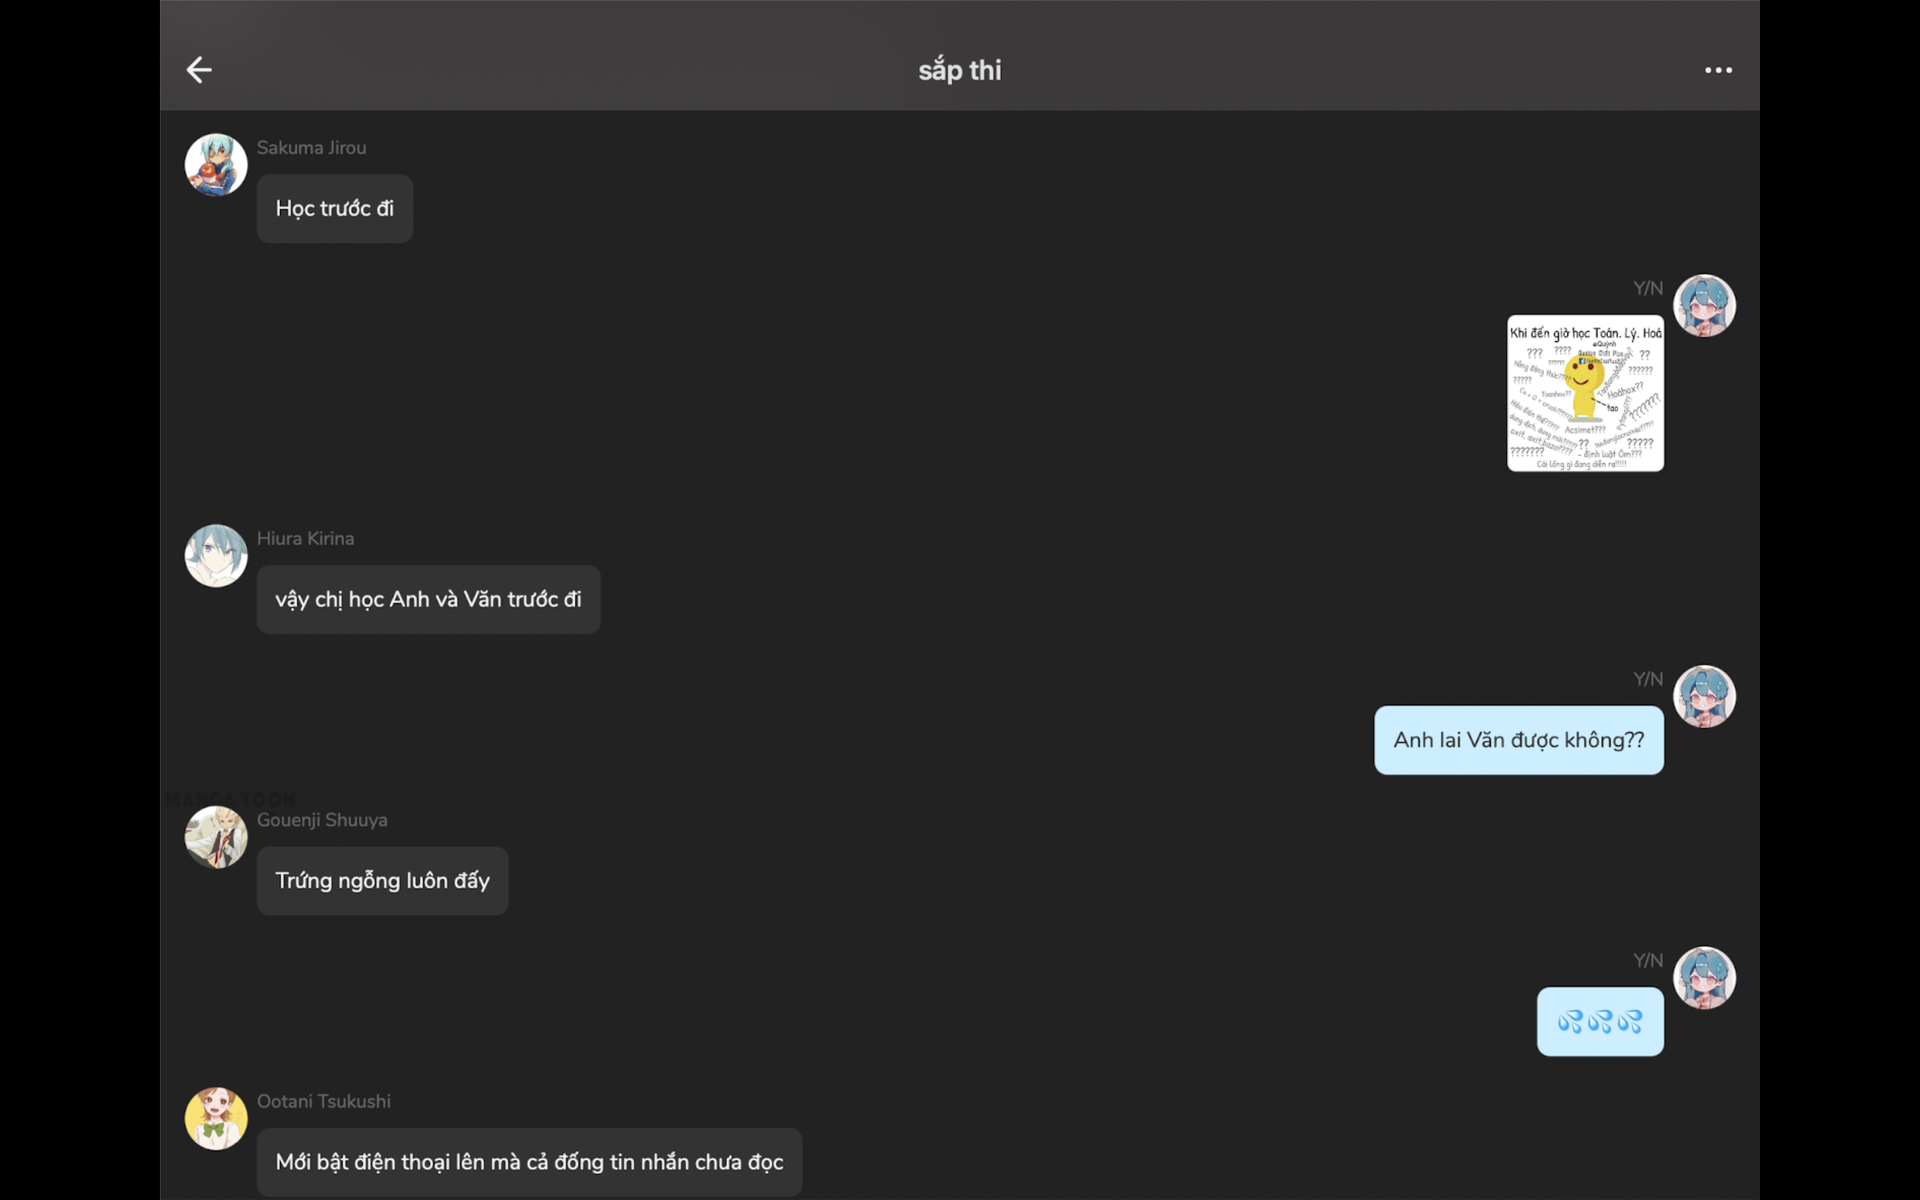Select the 'Học trước đi' message bubble

click(x=335, y=209)
